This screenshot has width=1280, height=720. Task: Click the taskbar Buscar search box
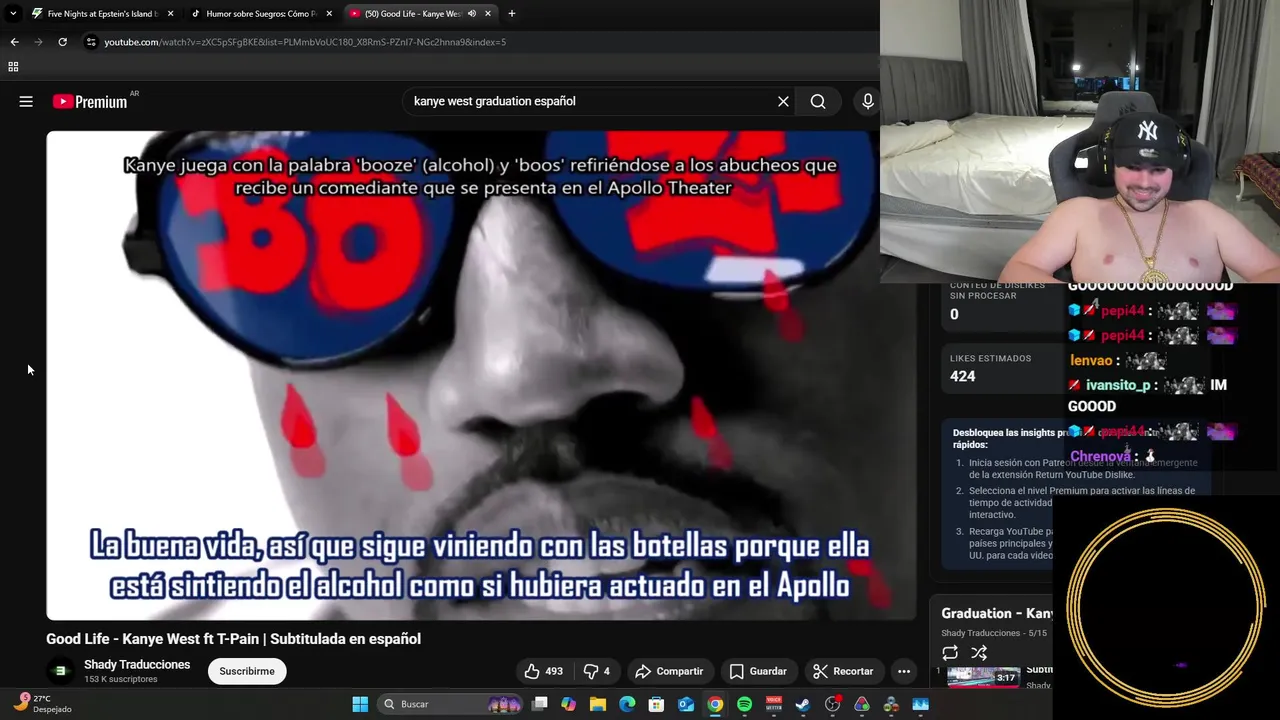[x=452, y=704]
